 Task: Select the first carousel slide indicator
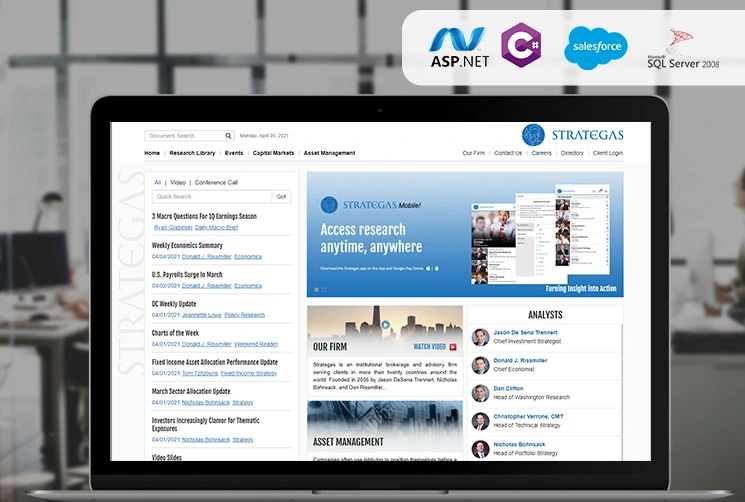(315, 289)
